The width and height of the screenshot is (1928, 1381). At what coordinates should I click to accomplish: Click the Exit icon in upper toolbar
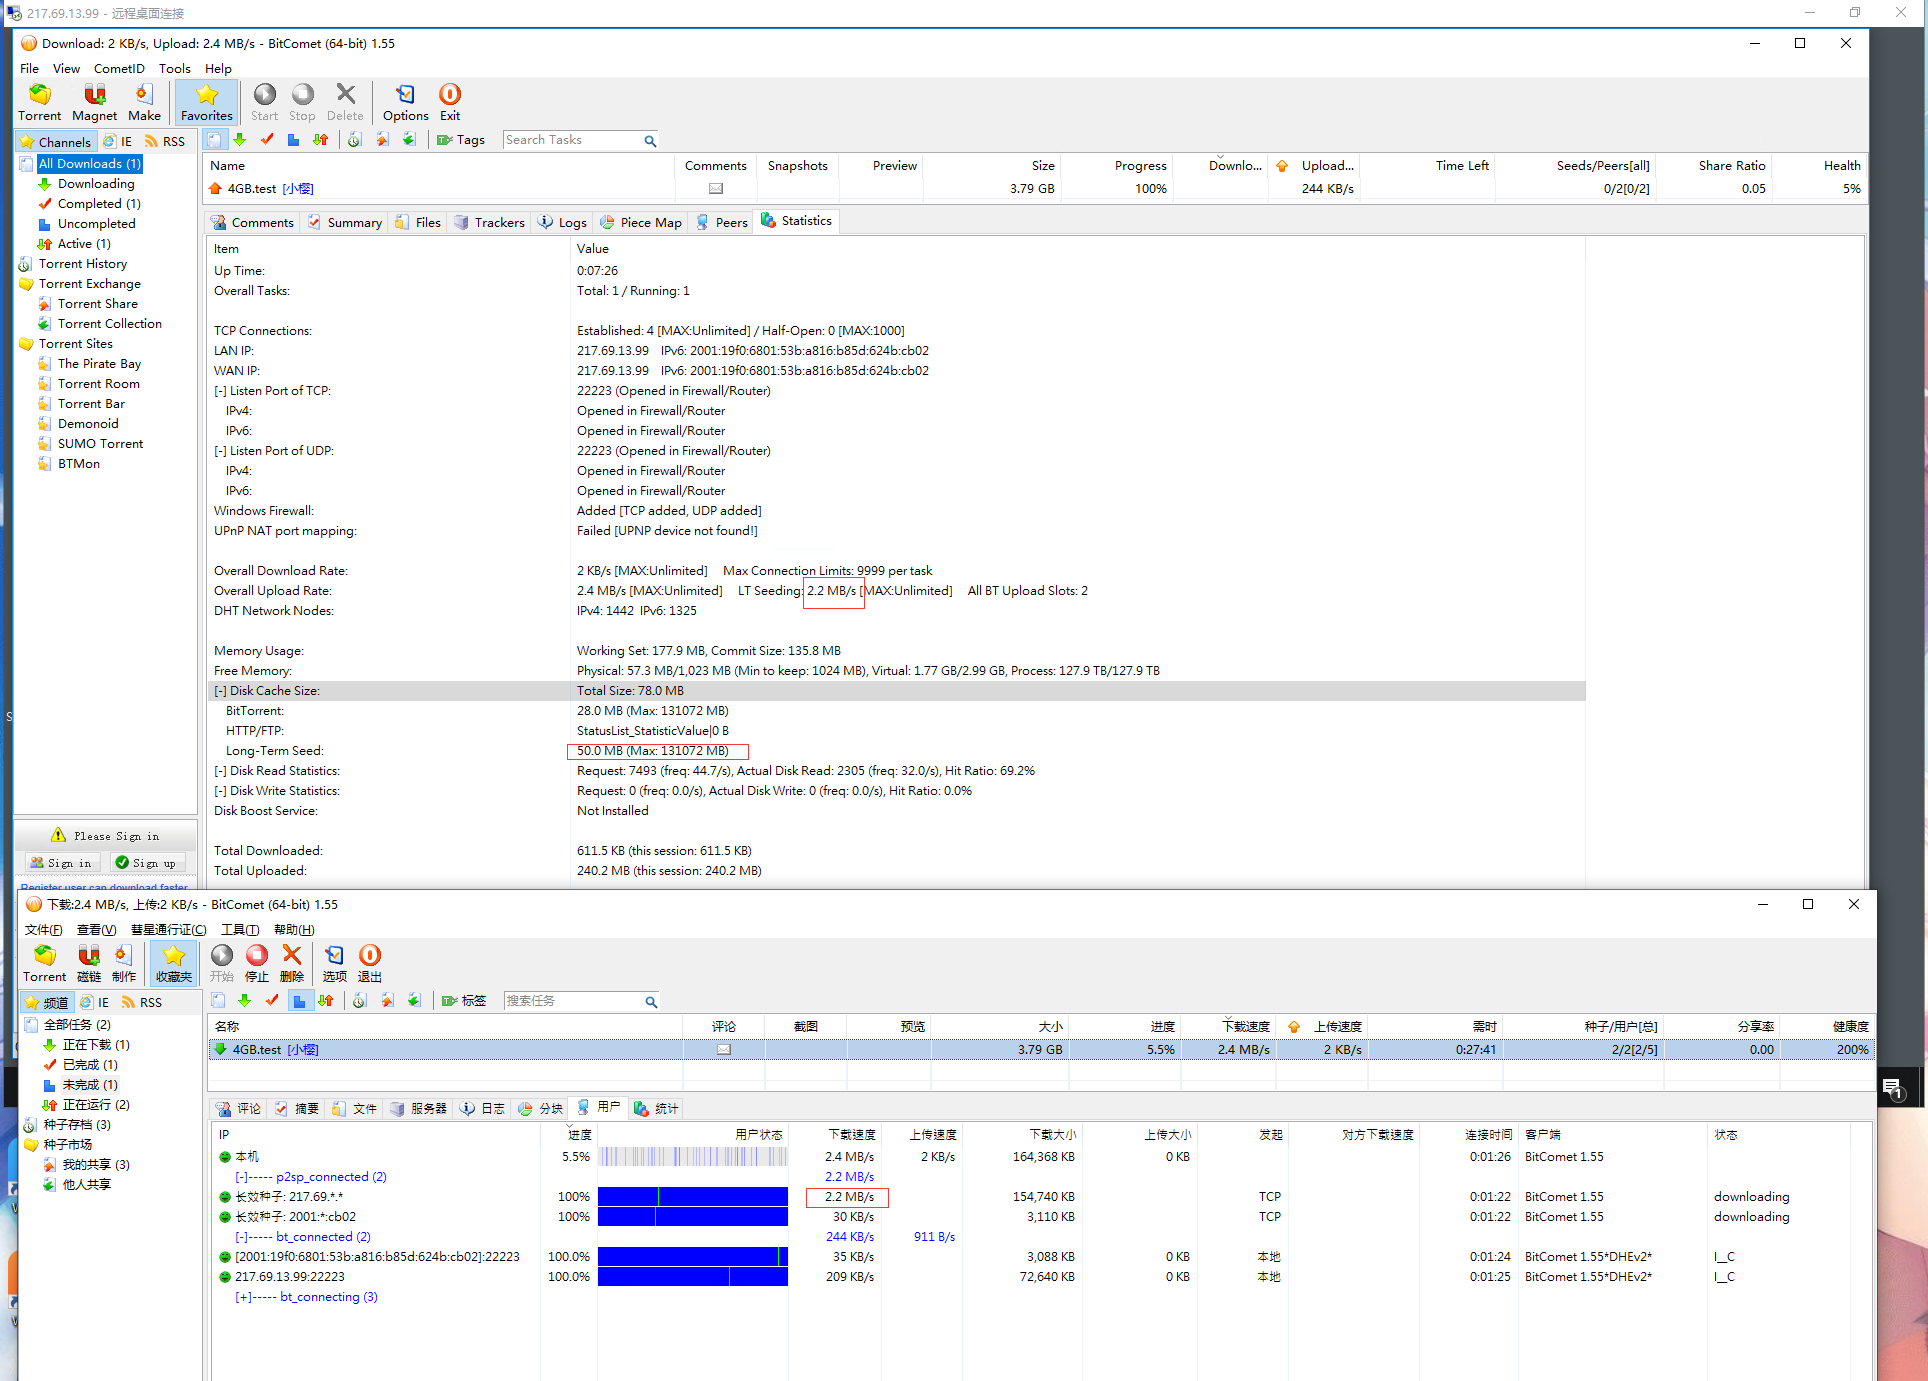point(450,102)
